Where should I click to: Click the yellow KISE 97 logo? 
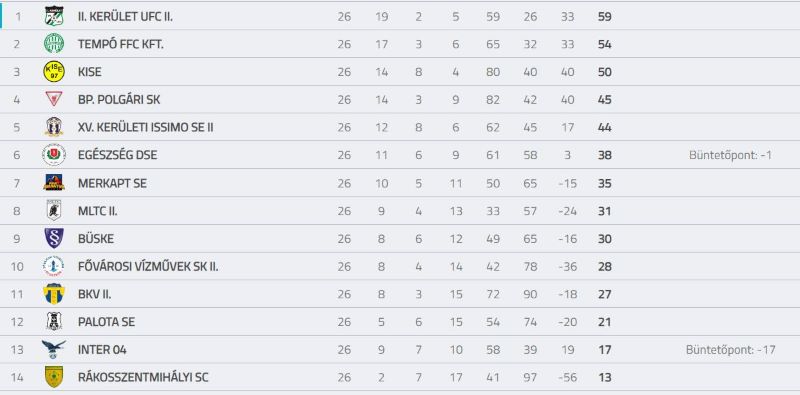coord(54,71)
